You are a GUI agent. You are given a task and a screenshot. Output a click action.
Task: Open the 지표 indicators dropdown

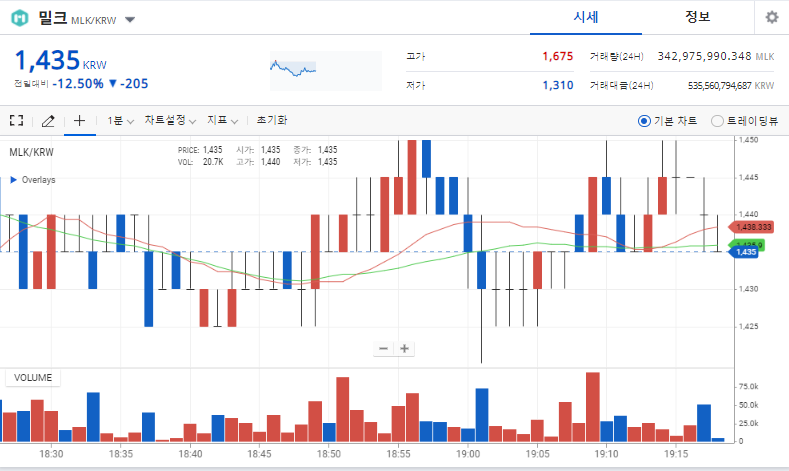point(222,121)
